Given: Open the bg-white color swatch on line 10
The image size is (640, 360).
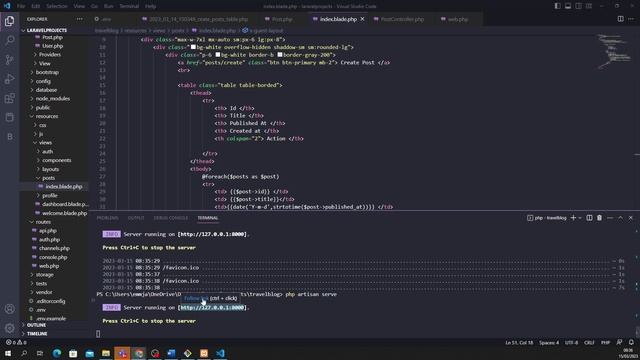Looking at the screenshot, I should pyautogui.click(x=193, y=47).
